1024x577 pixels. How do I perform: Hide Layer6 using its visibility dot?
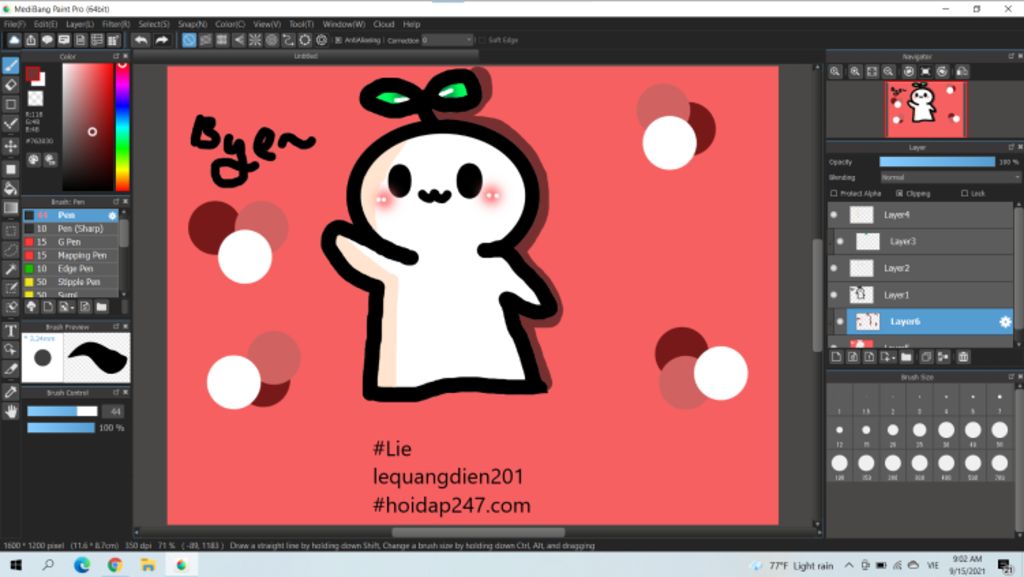coord(840,322)
